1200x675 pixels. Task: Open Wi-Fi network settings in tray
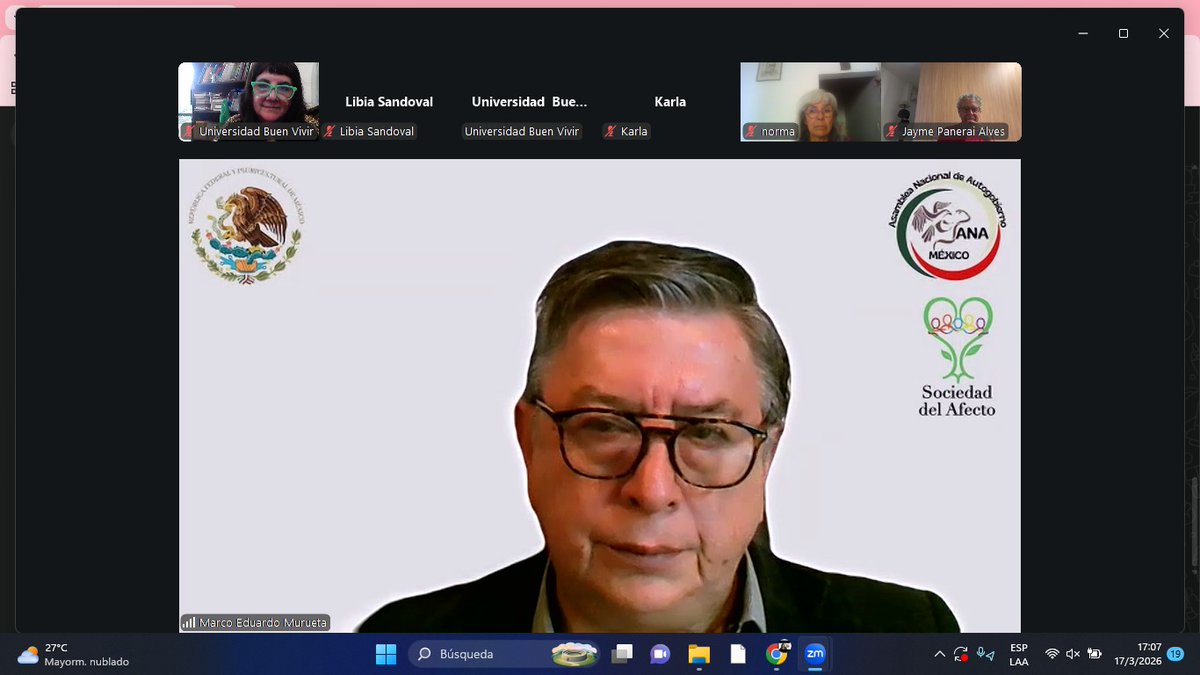click(x=1052, y=654)
